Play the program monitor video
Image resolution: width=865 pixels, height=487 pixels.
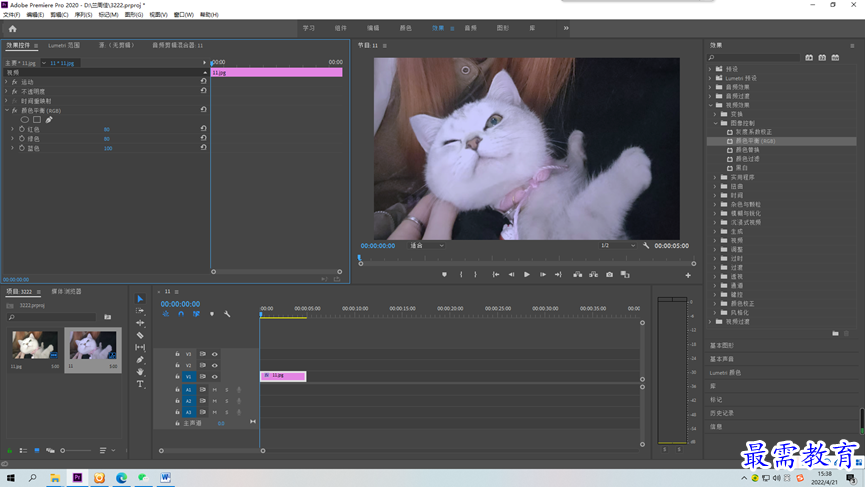527,275
